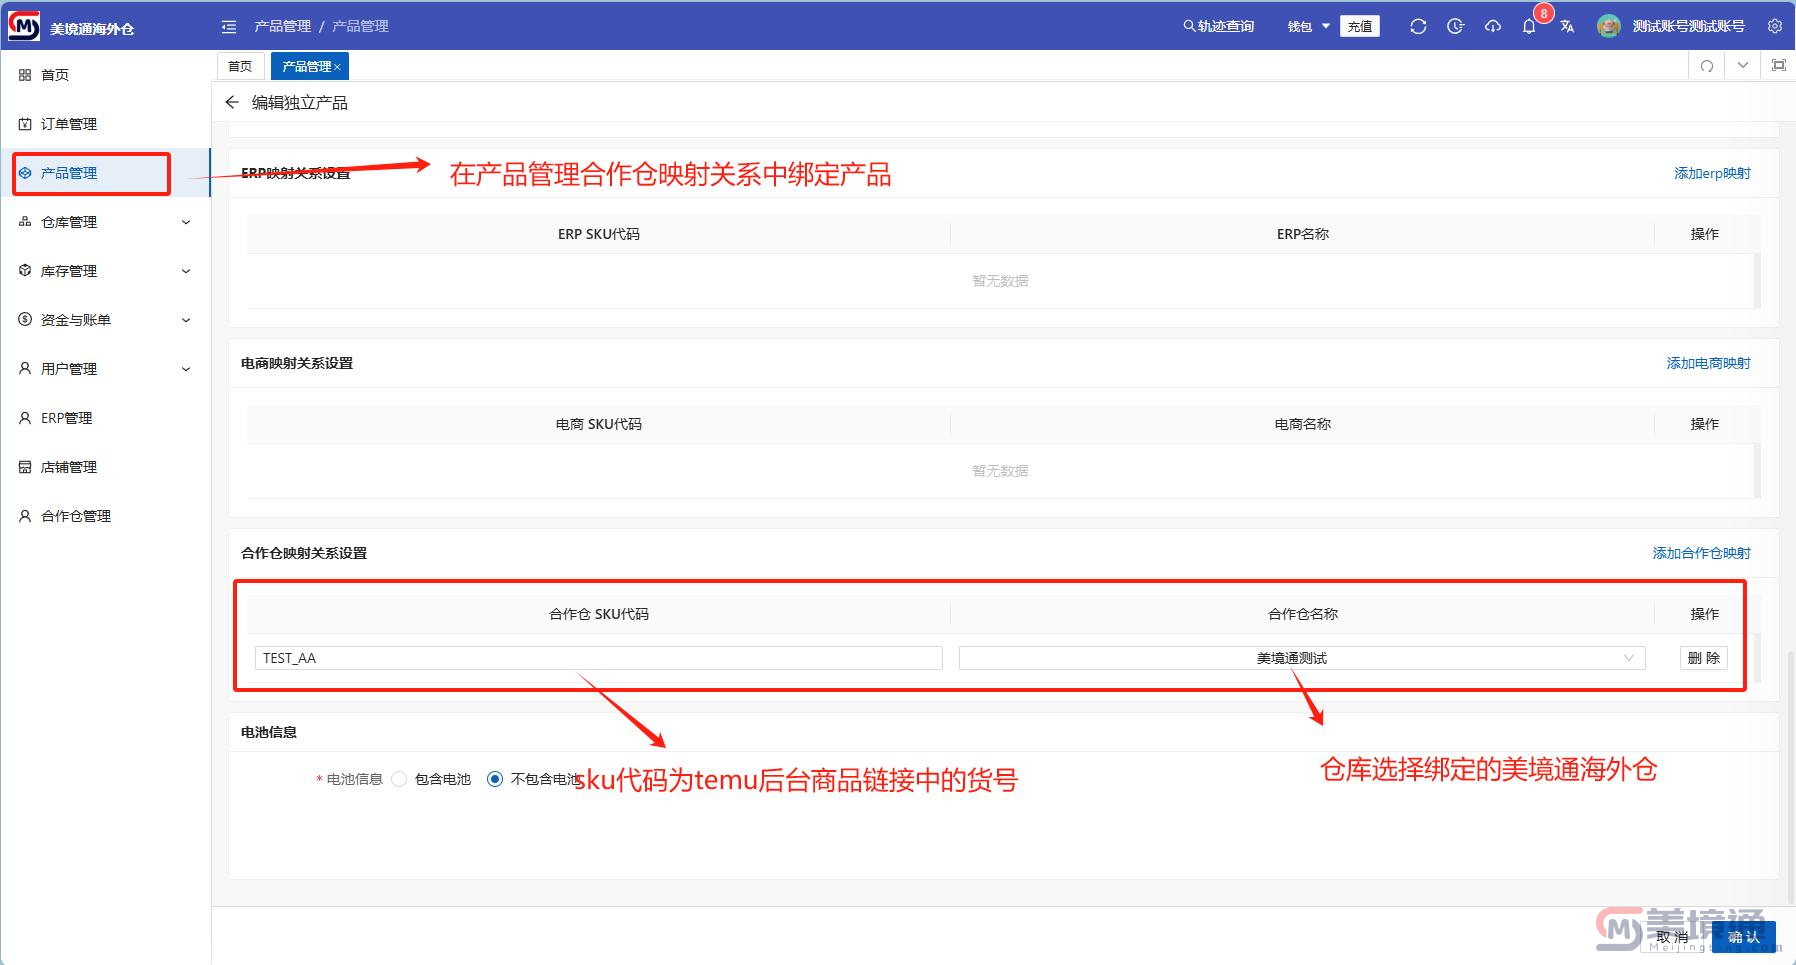Image resolution: width=1796 pixels, height=965 pixels.
Task: Select the 不包含电池 radio option
Action: click(495, 779)
